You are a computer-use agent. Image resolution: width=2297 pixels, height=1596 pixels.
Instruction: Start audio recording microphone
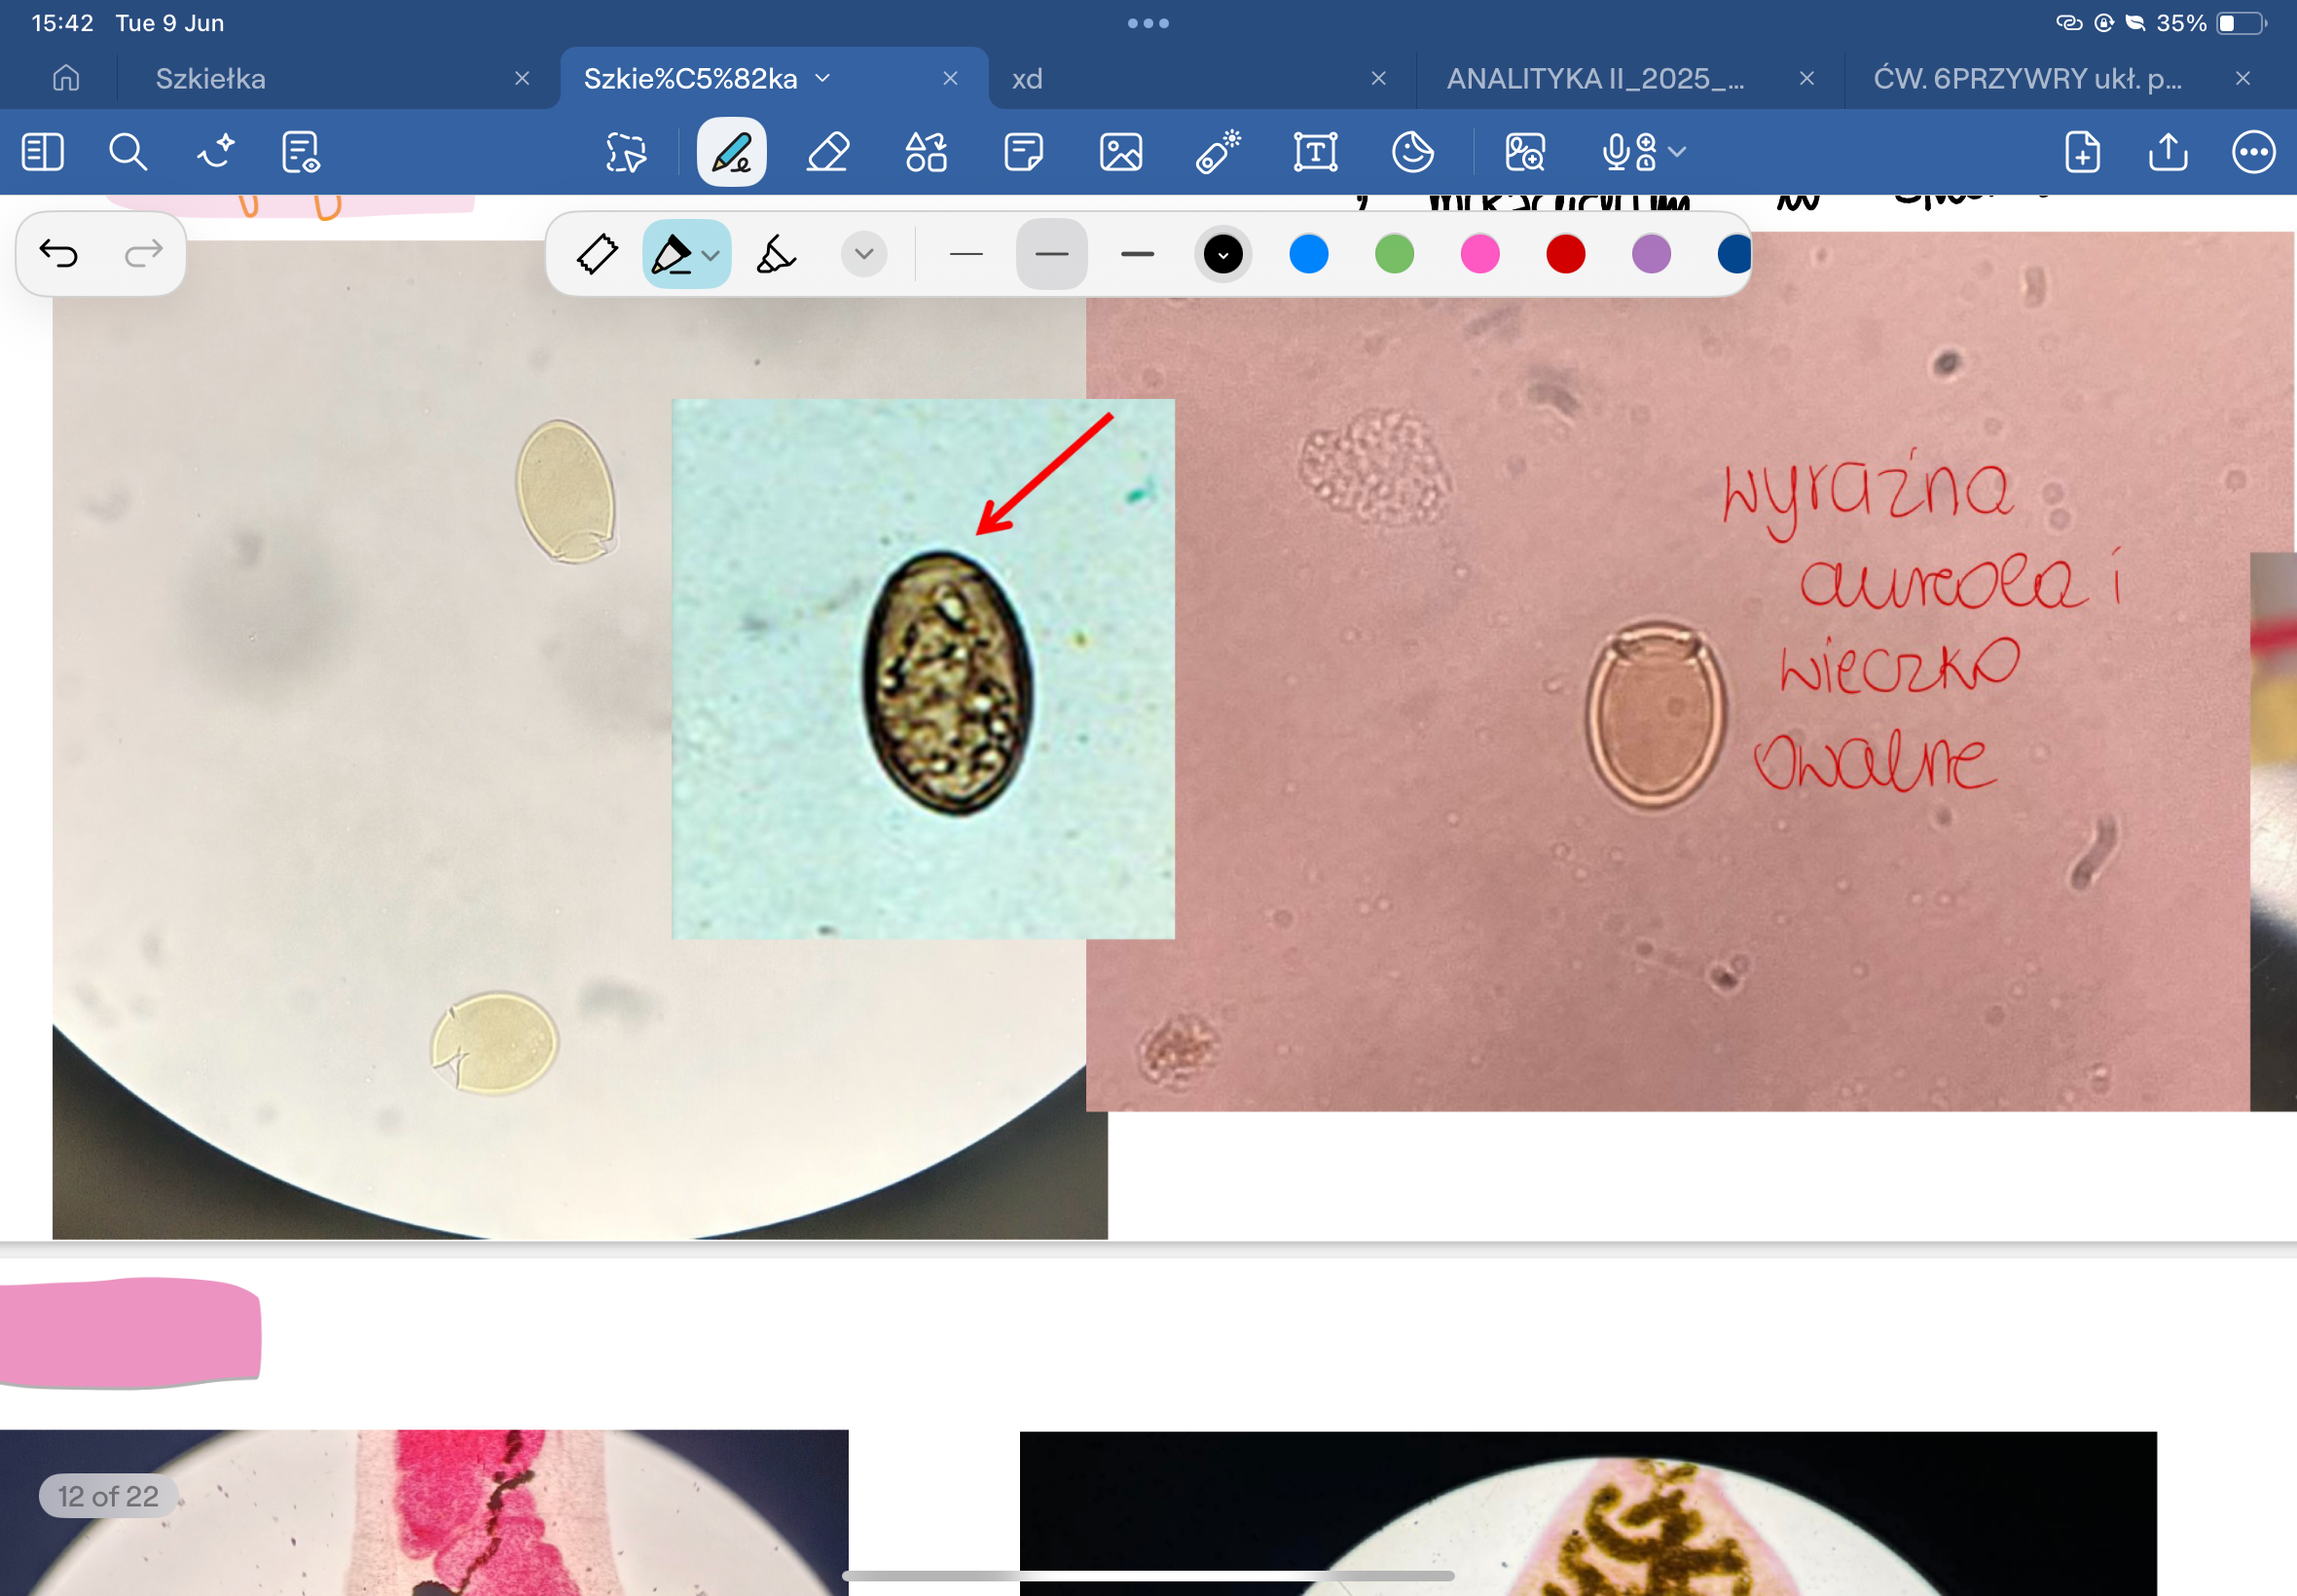pyautogui.click(x=1630, y=152)
